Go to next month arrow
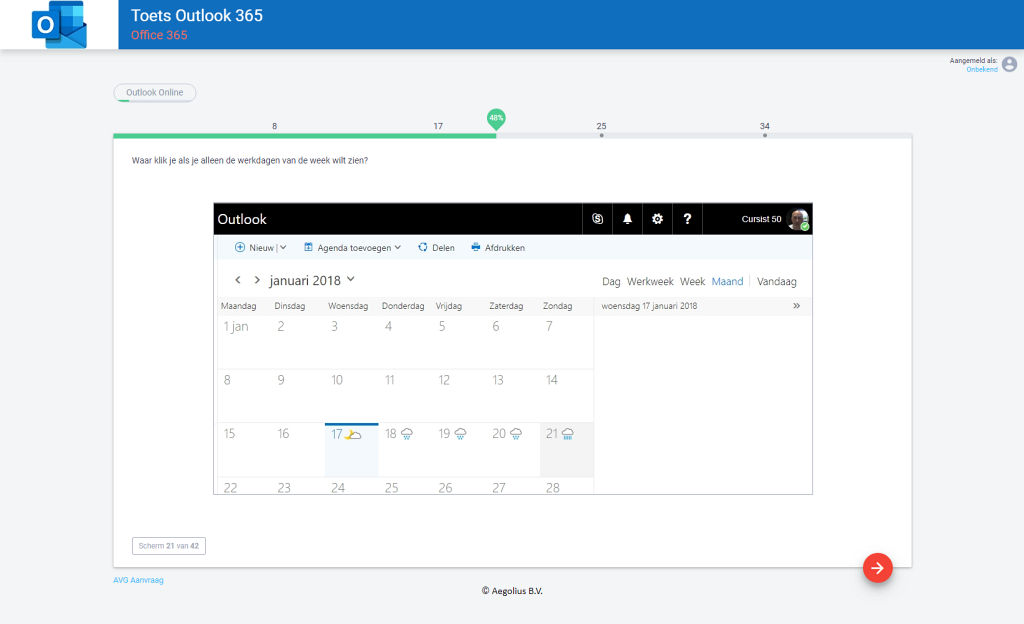The width and height of the screenshot is (1024, 624). click(257, 280)
